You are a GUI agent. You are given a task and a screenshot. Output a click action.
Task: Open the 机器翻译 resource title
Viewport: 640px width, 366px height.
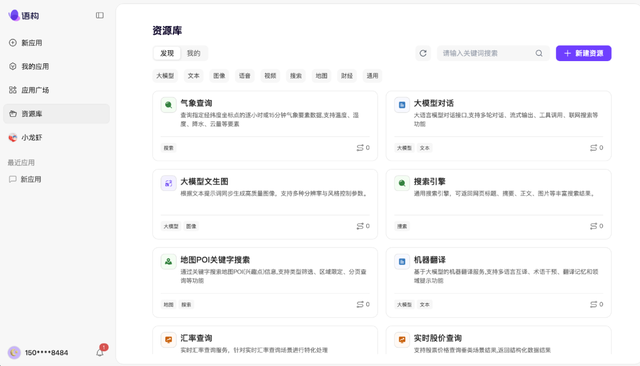429,260
